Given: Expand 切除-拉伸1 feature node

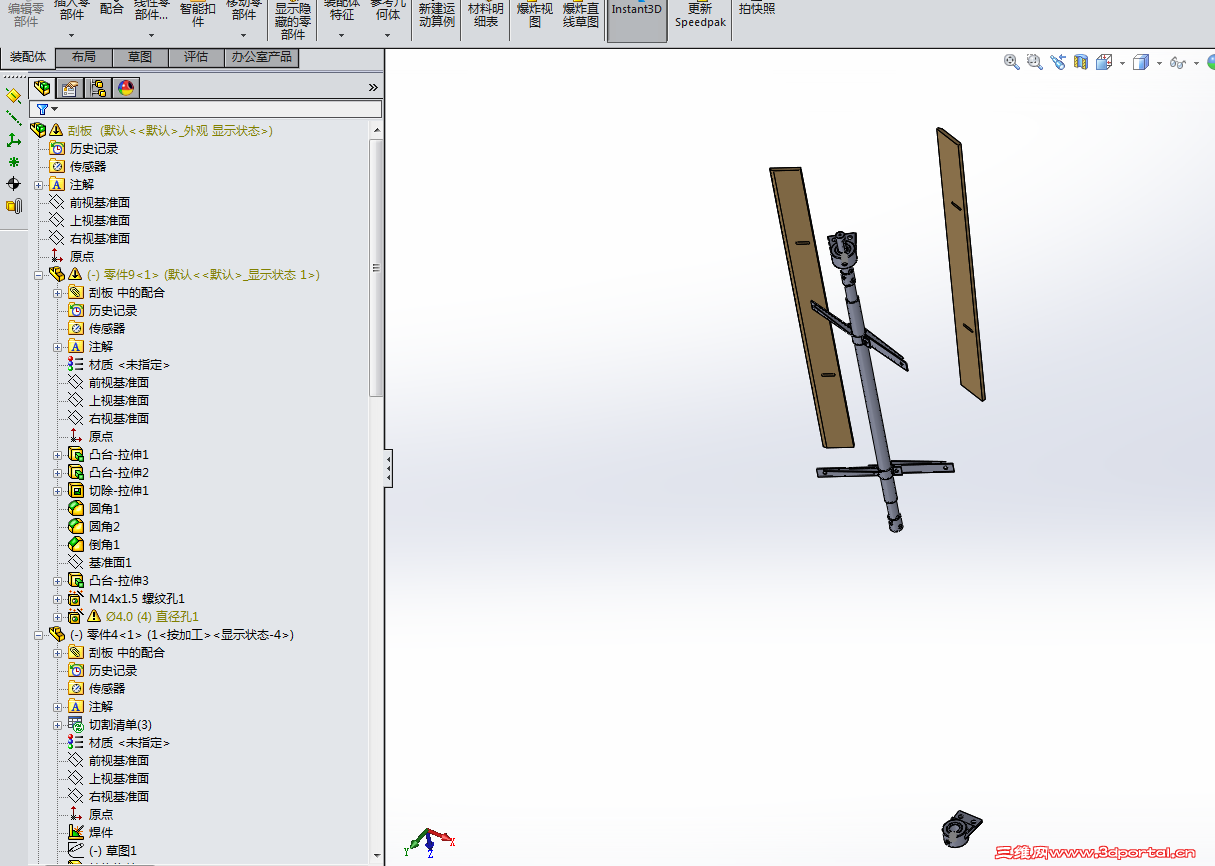Looking at the screenshot, I should (58, 490).
